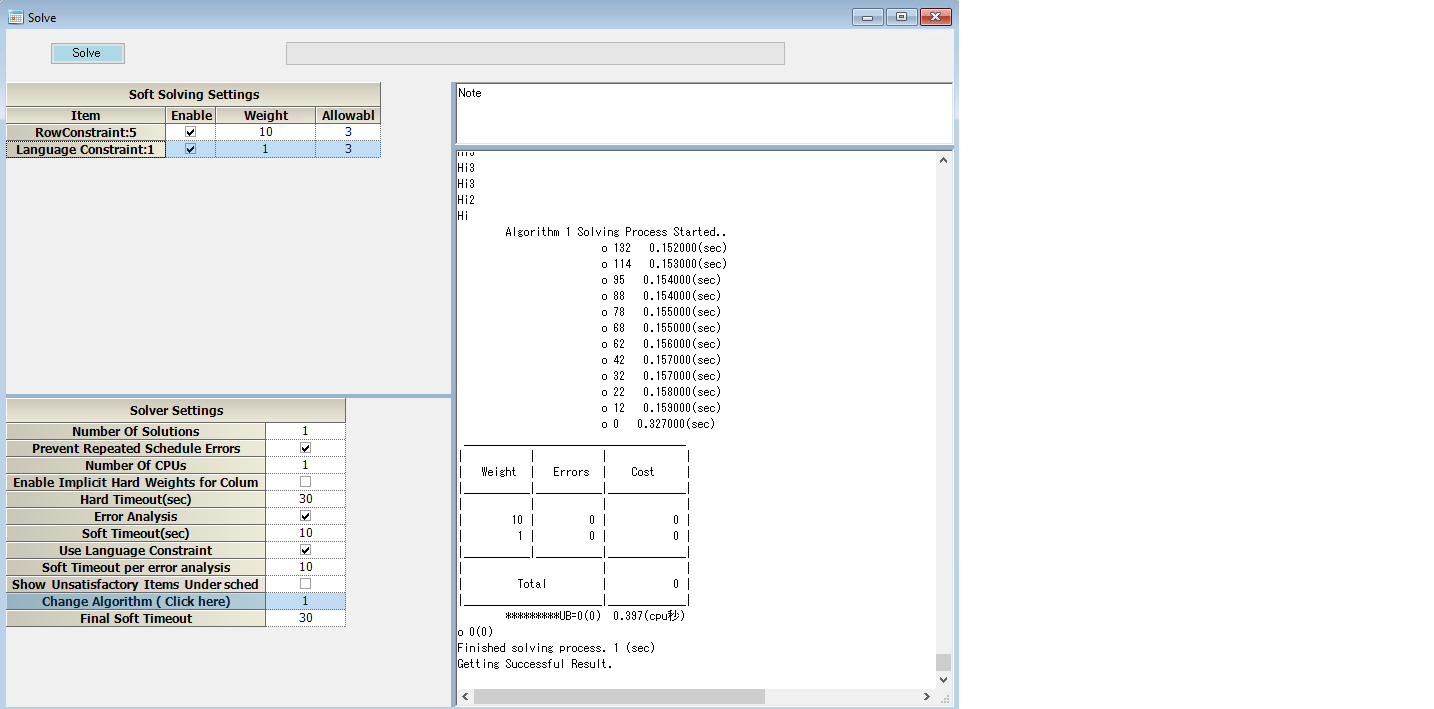Viewport: 1434px width, 709px height.
Task: Click the log's horizontal scrollbar left arrow
Action: point(465,696)
